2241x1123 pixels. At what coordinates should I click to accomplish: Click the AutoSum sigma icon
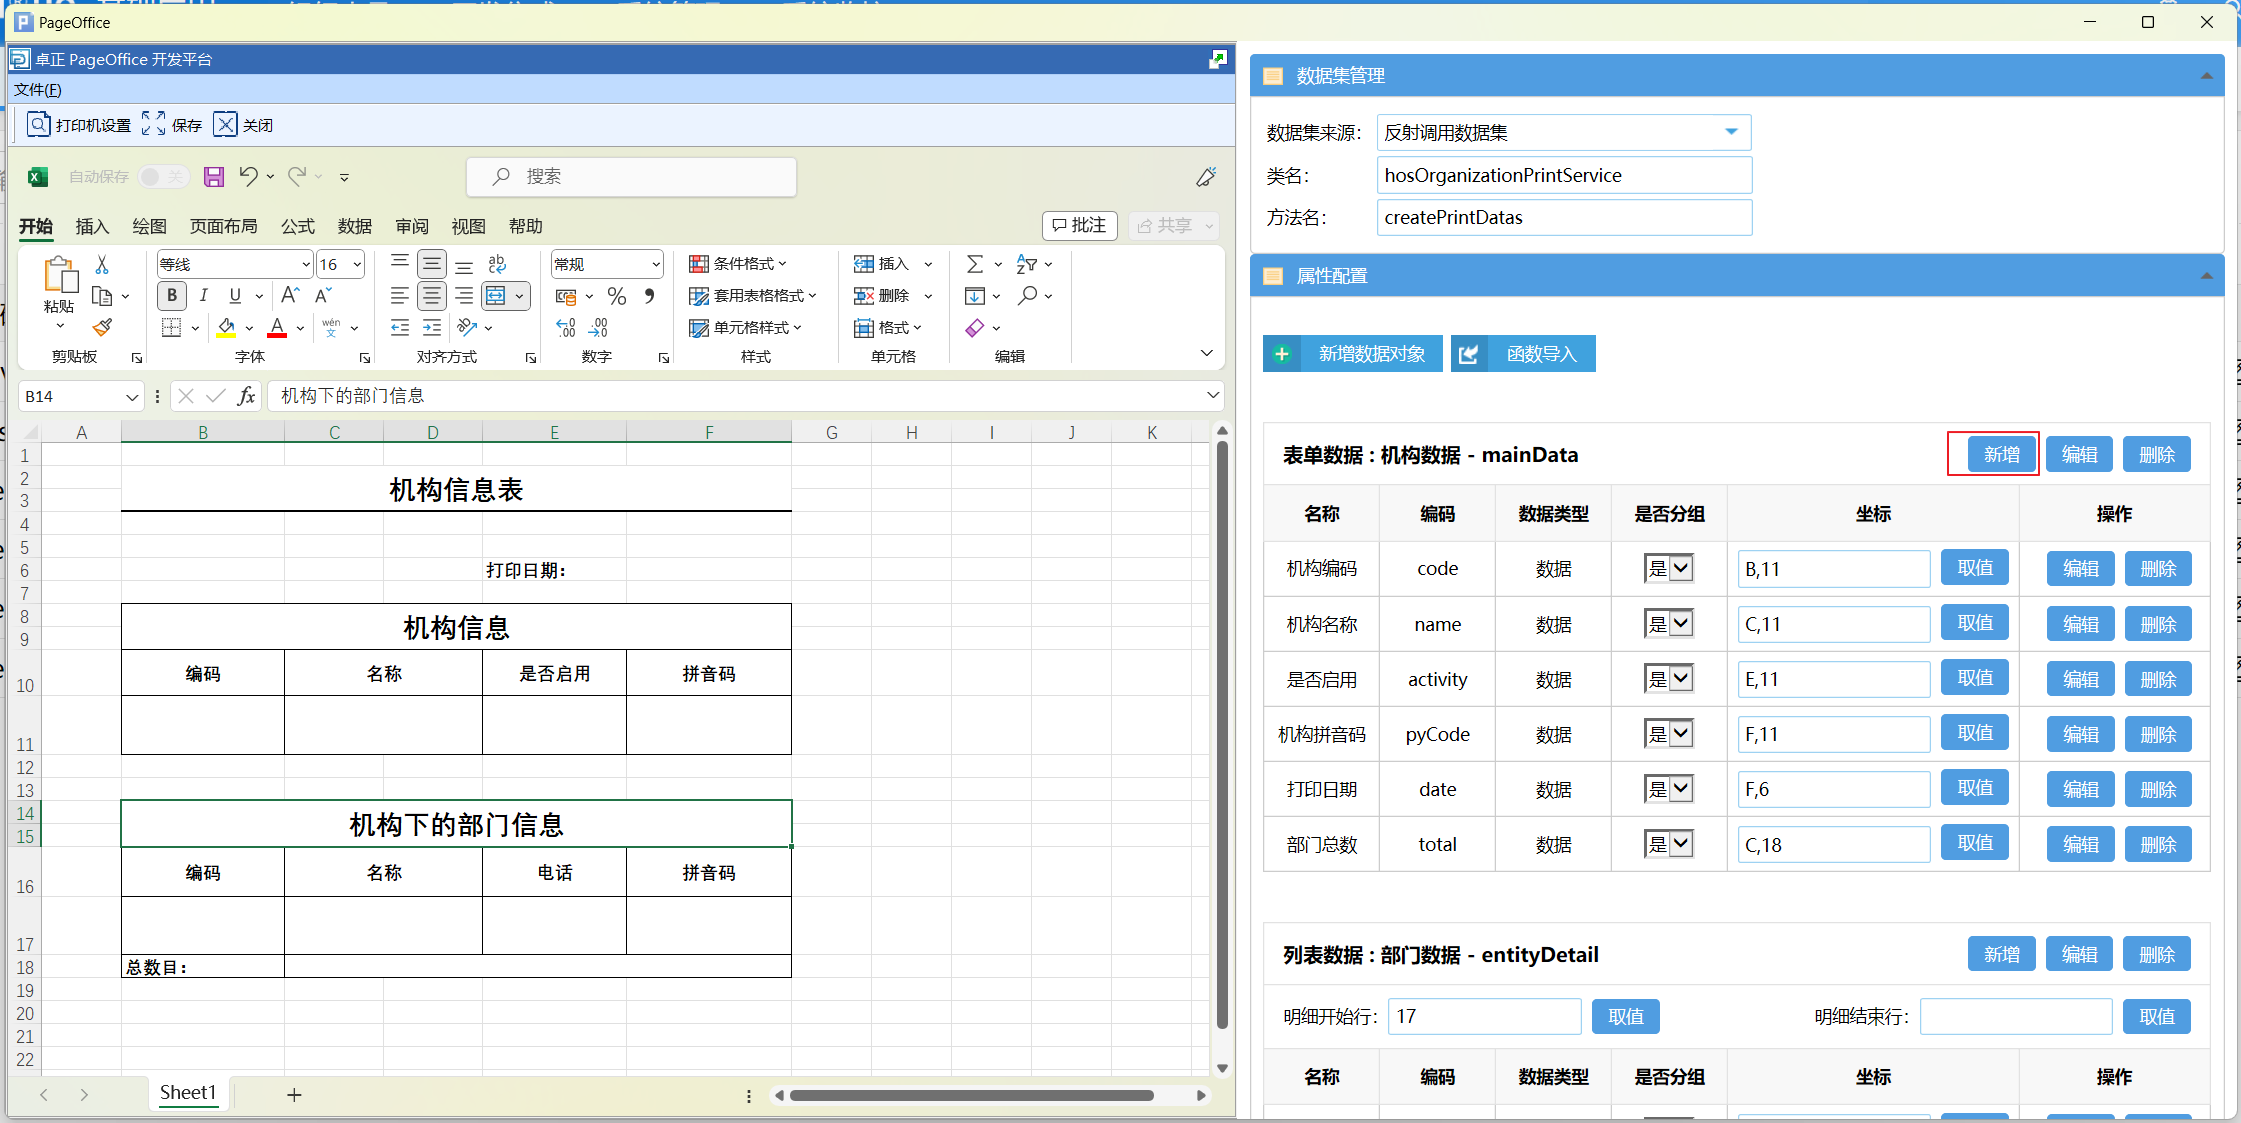[x=974, y=264]
